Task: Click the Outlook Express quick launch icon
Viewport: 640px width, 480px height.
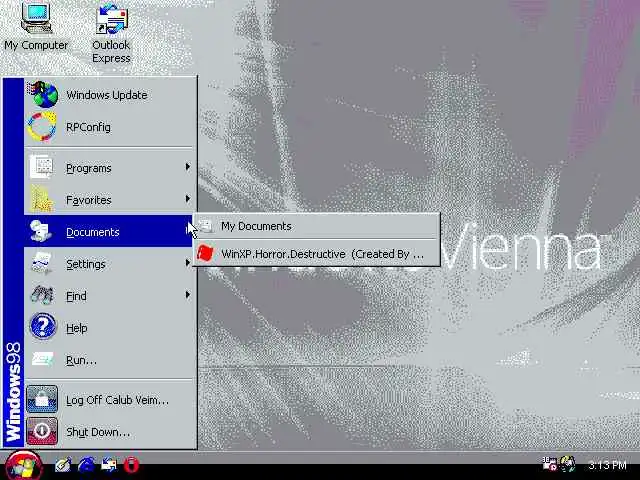Action: [x=109, y=465]
